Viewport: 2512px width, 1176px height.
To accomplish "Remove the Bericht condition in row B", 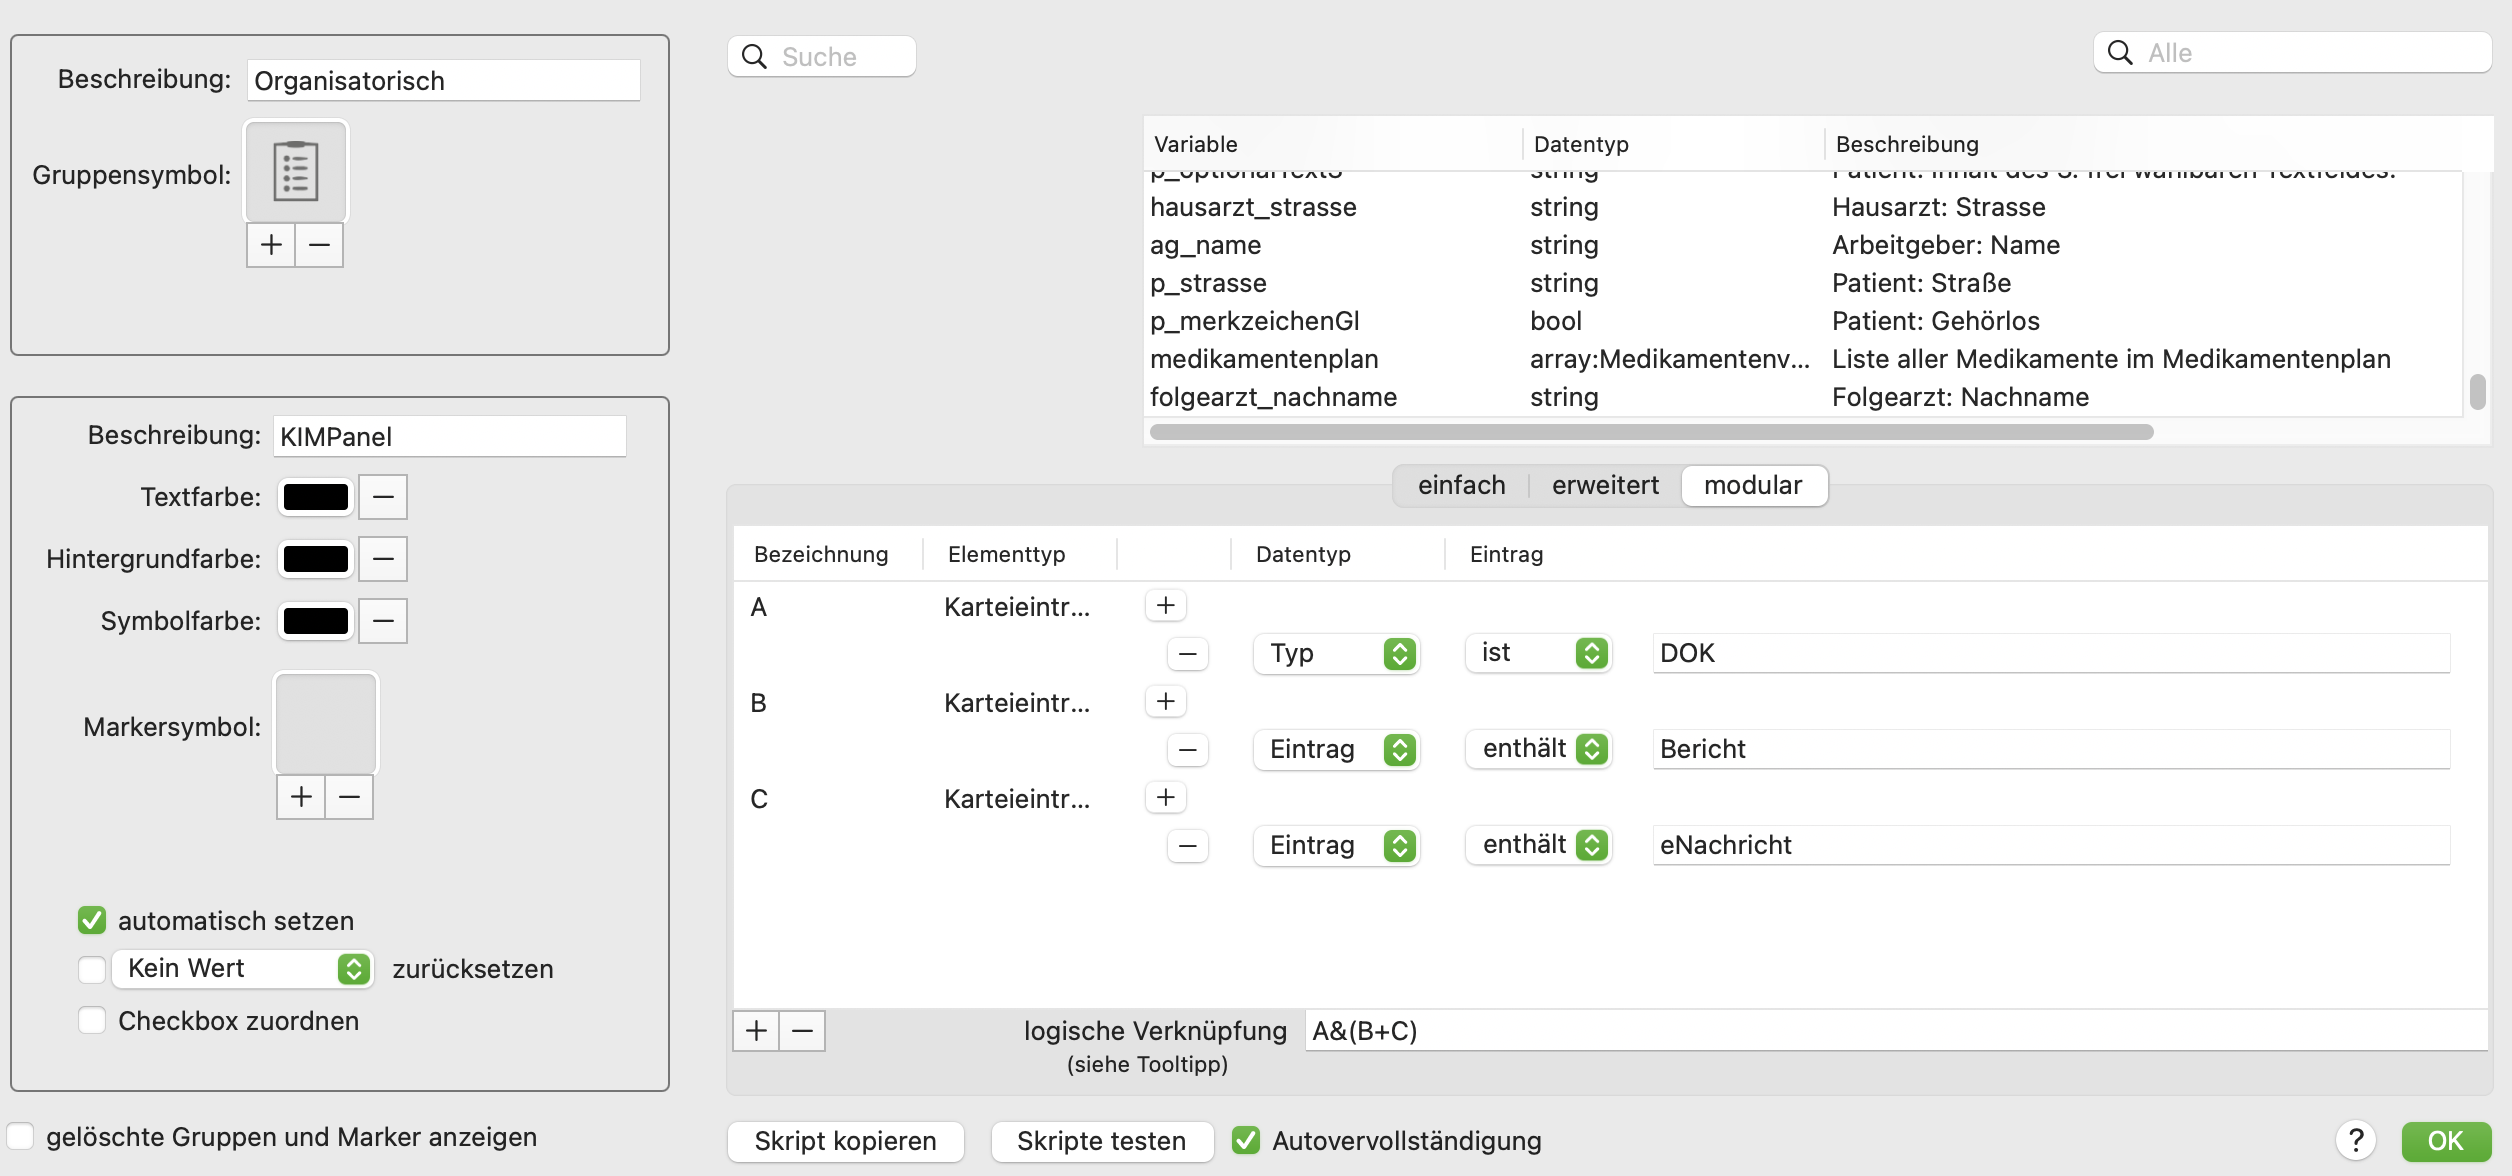I will point(1188,749).
